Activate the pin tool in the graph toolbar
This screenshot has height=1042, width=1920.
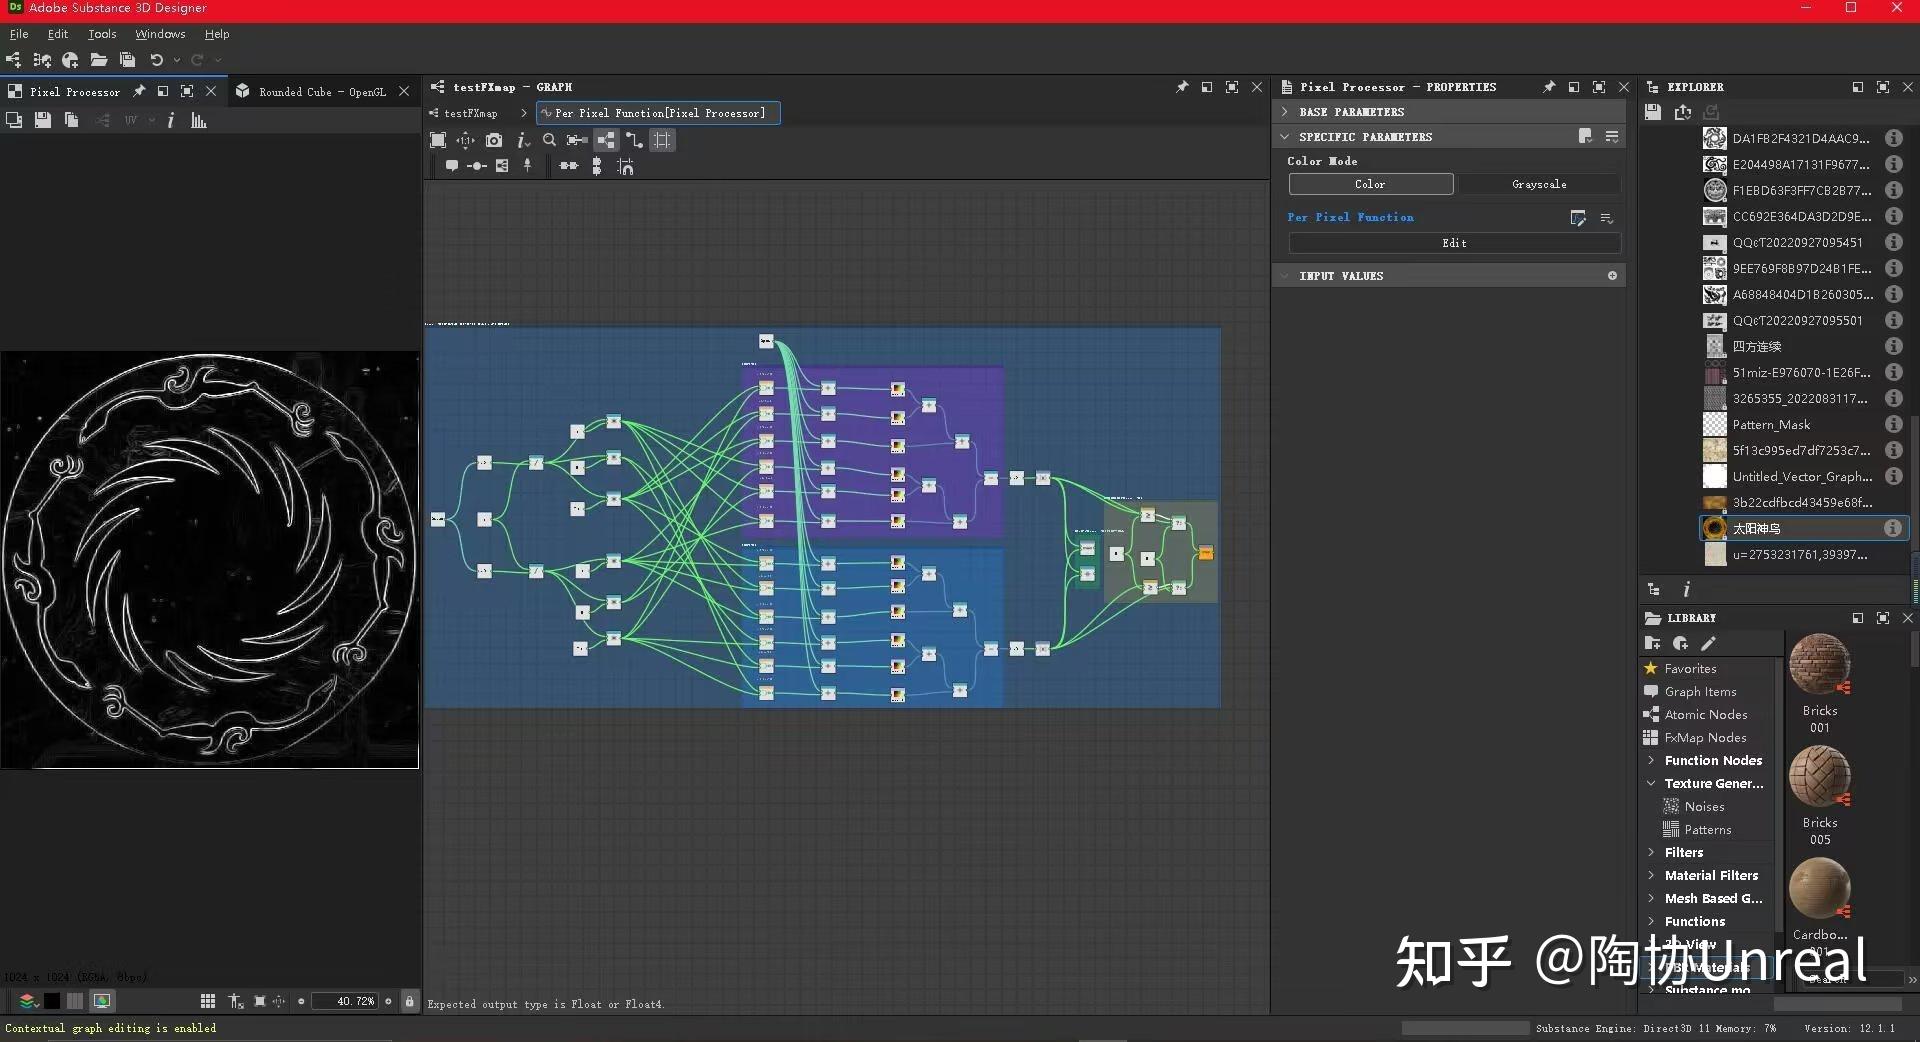click(x=527, y=166)
